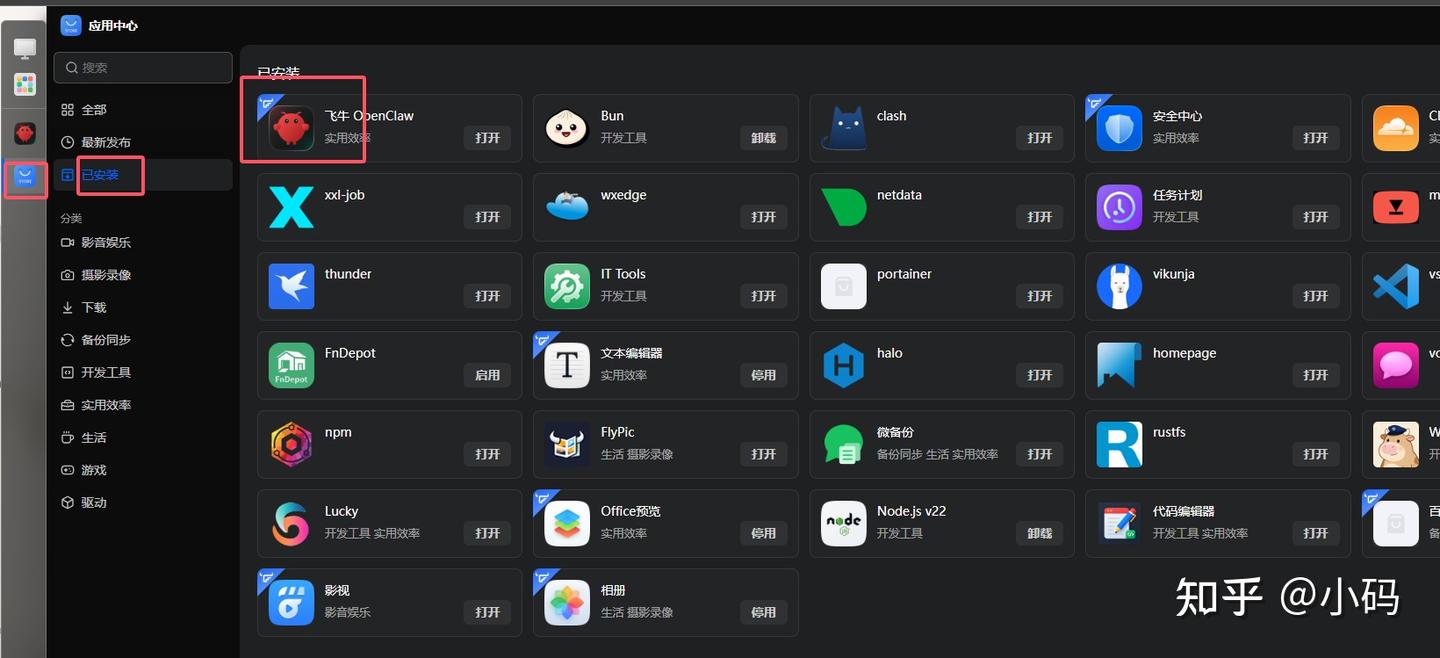
Task: Open the app store icon in left dock
Action: pyautogui.click(x=26, y=178)
